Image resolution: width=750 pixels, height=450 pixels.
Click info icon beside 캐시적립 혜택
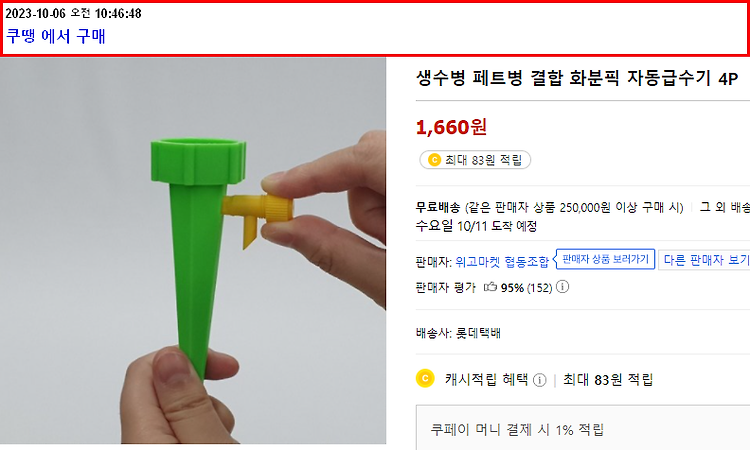(540, 380)
